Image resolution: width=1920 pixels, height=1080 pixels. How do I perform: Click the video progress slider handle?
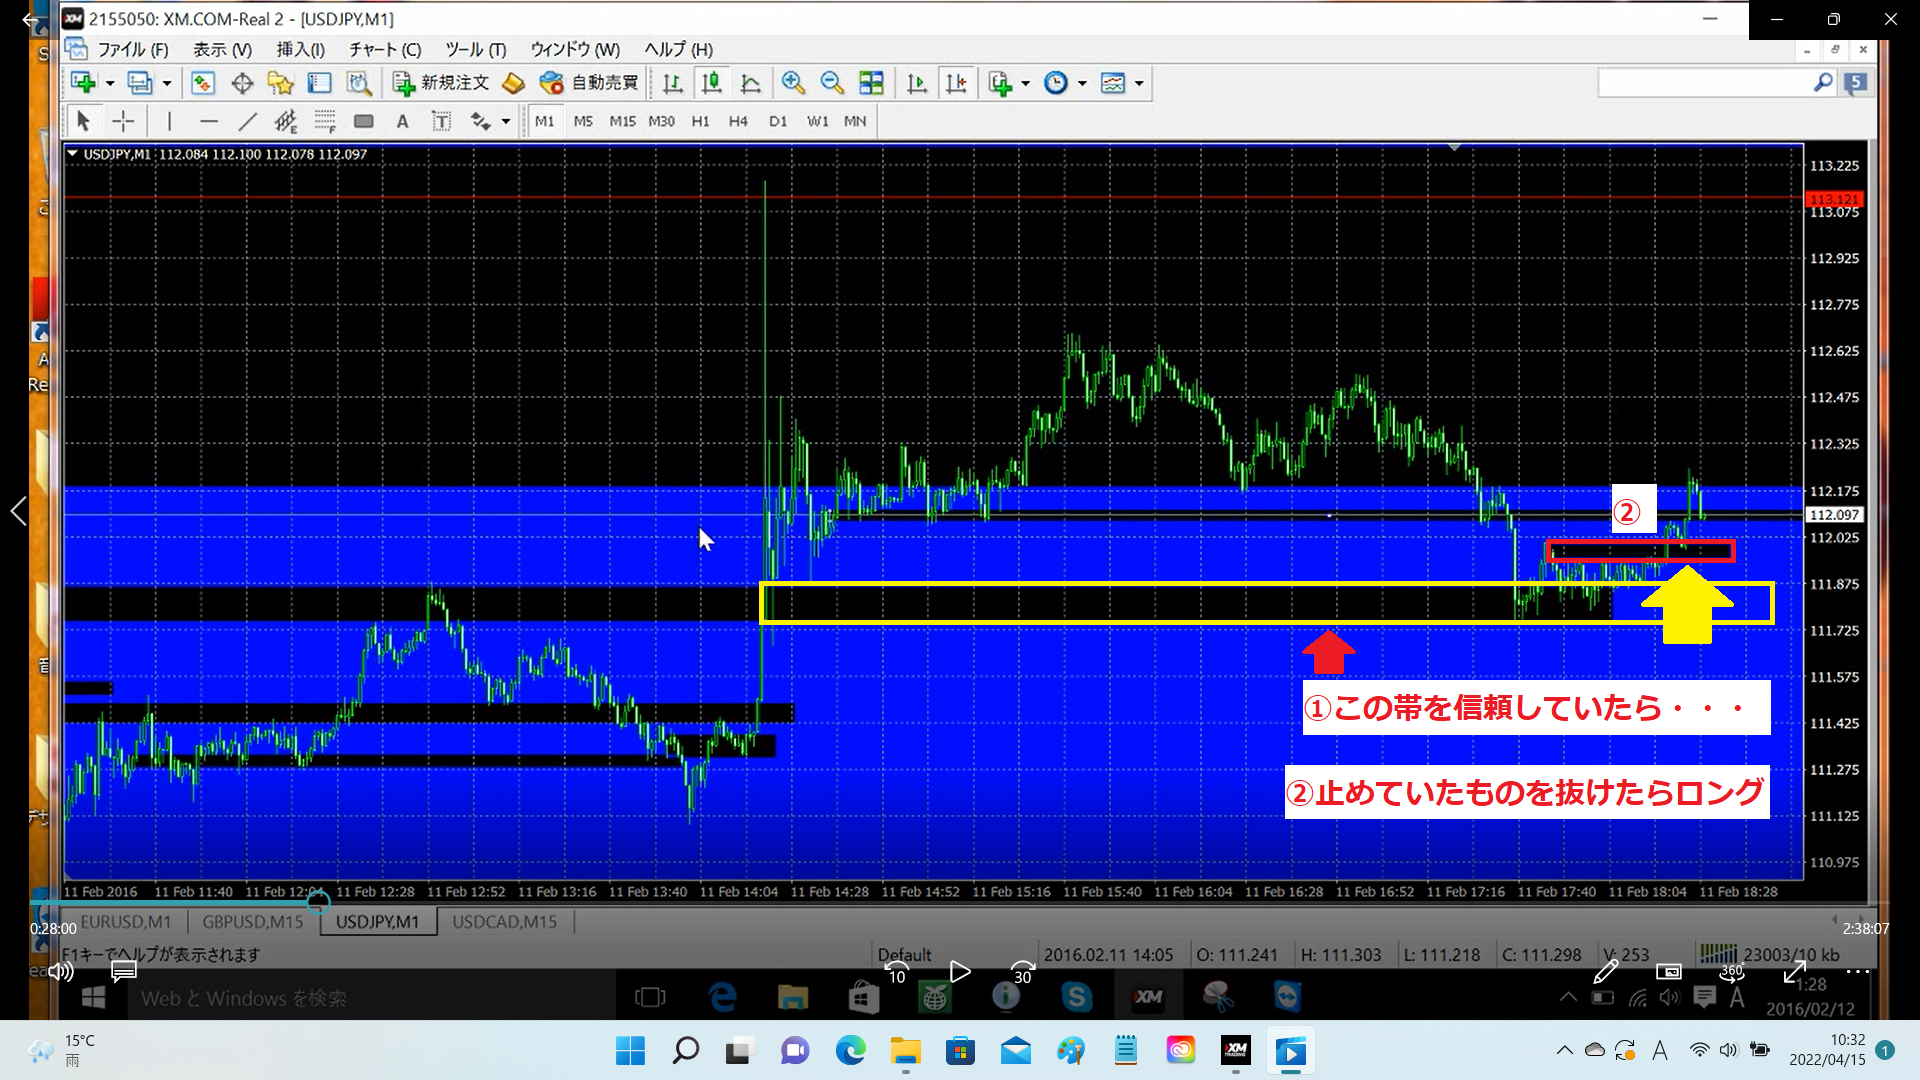tap(318, 903)
